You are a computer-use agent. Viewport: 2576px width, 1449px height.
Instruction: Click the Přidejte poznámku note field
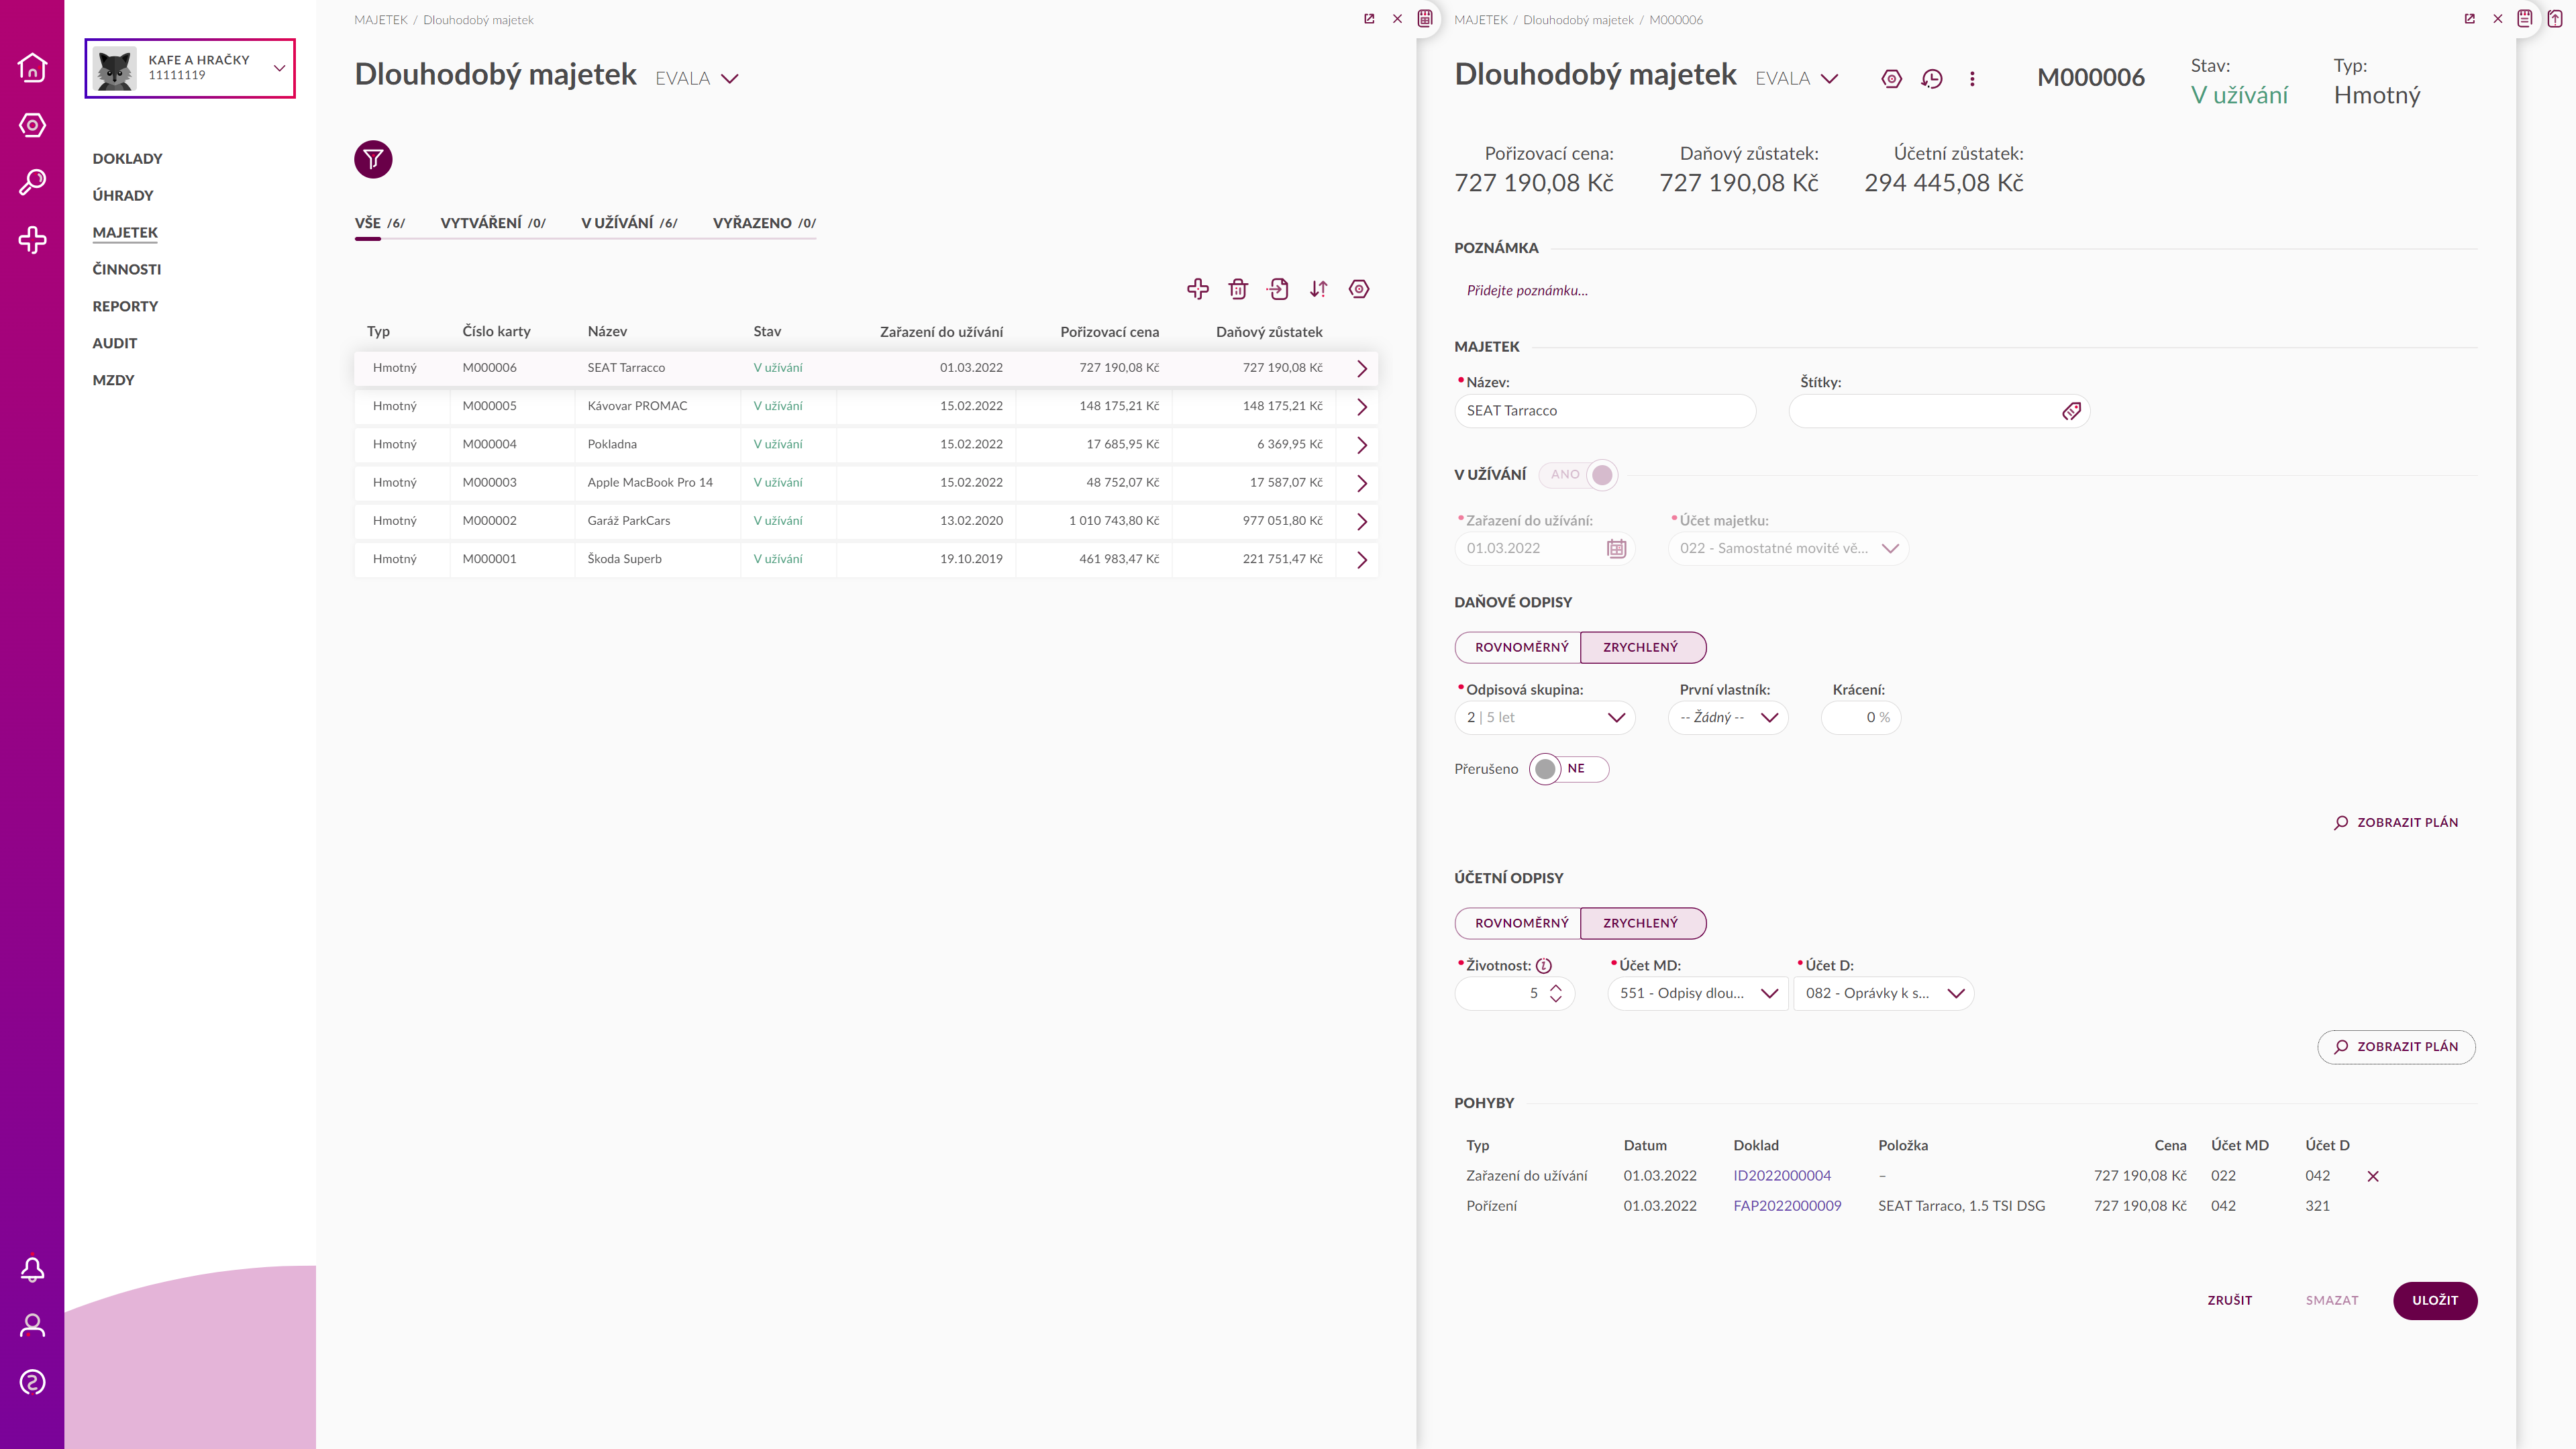click(1527, 291)
